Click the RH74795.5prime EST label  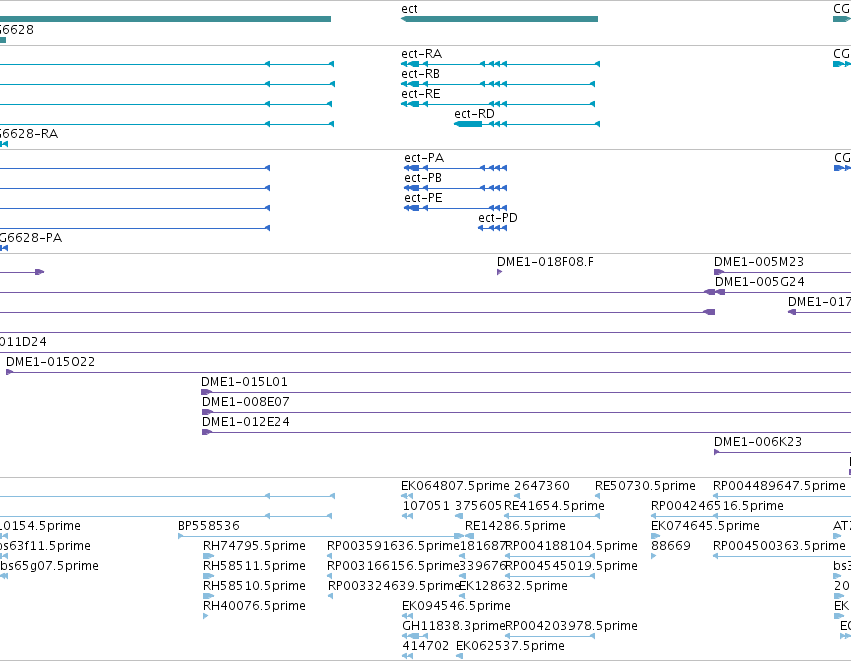point(254,546)
